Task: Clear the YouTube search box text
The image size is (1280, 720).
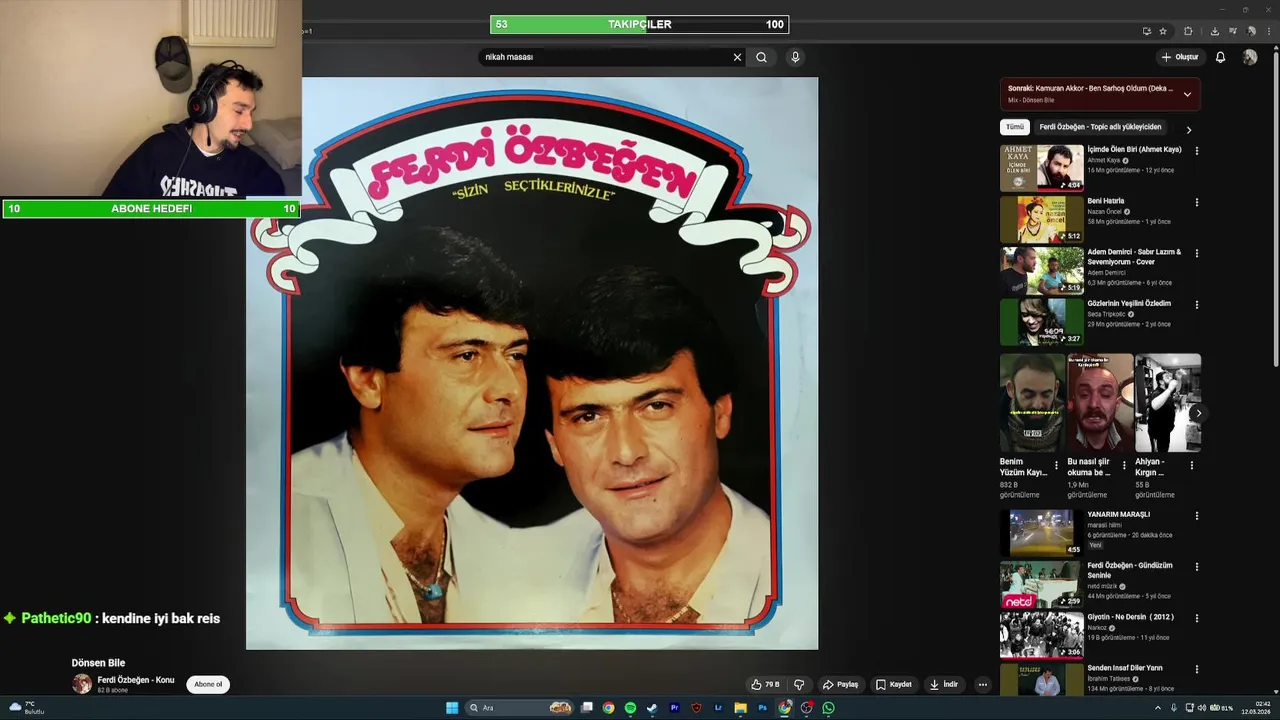Action: 738,57
